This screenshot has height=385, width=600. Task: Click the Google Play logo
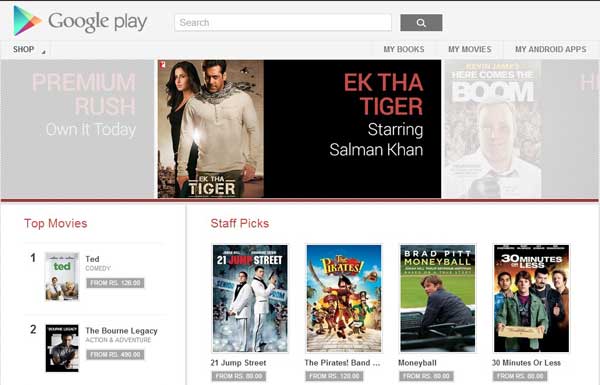coord(80,21)
